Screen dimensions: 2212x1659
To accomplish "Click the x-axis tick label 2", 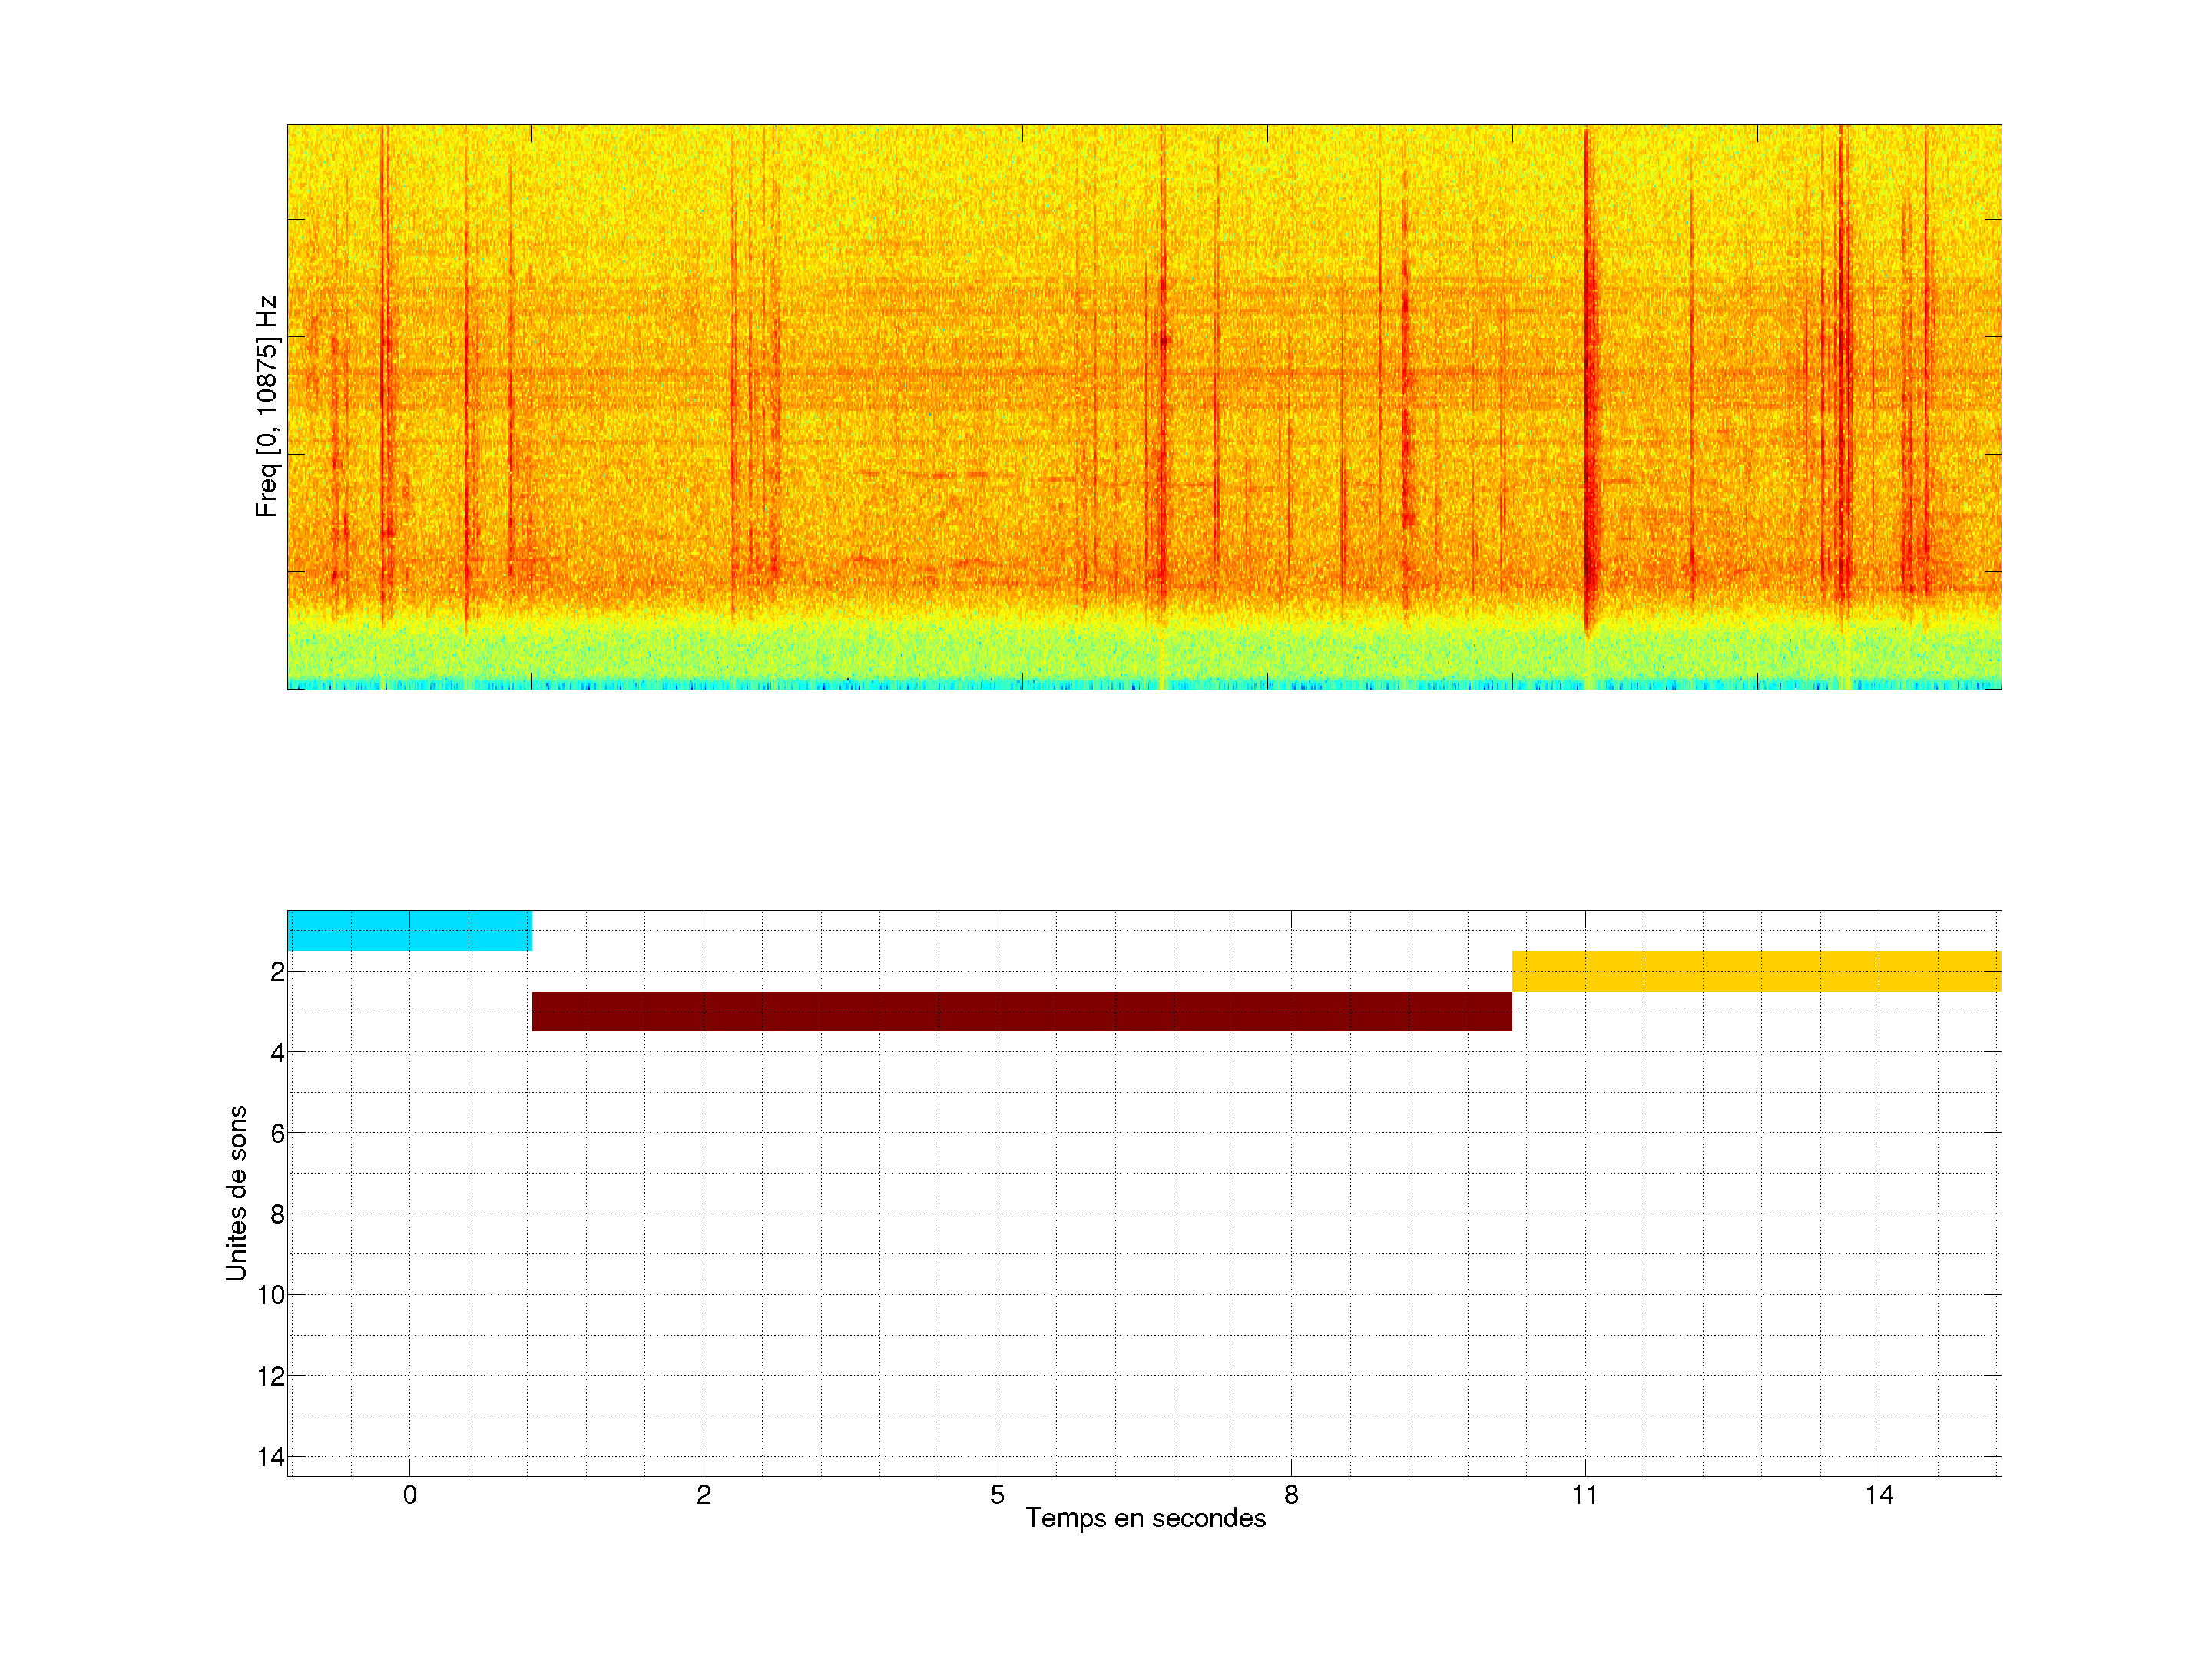I will (x=704, y=1495).
